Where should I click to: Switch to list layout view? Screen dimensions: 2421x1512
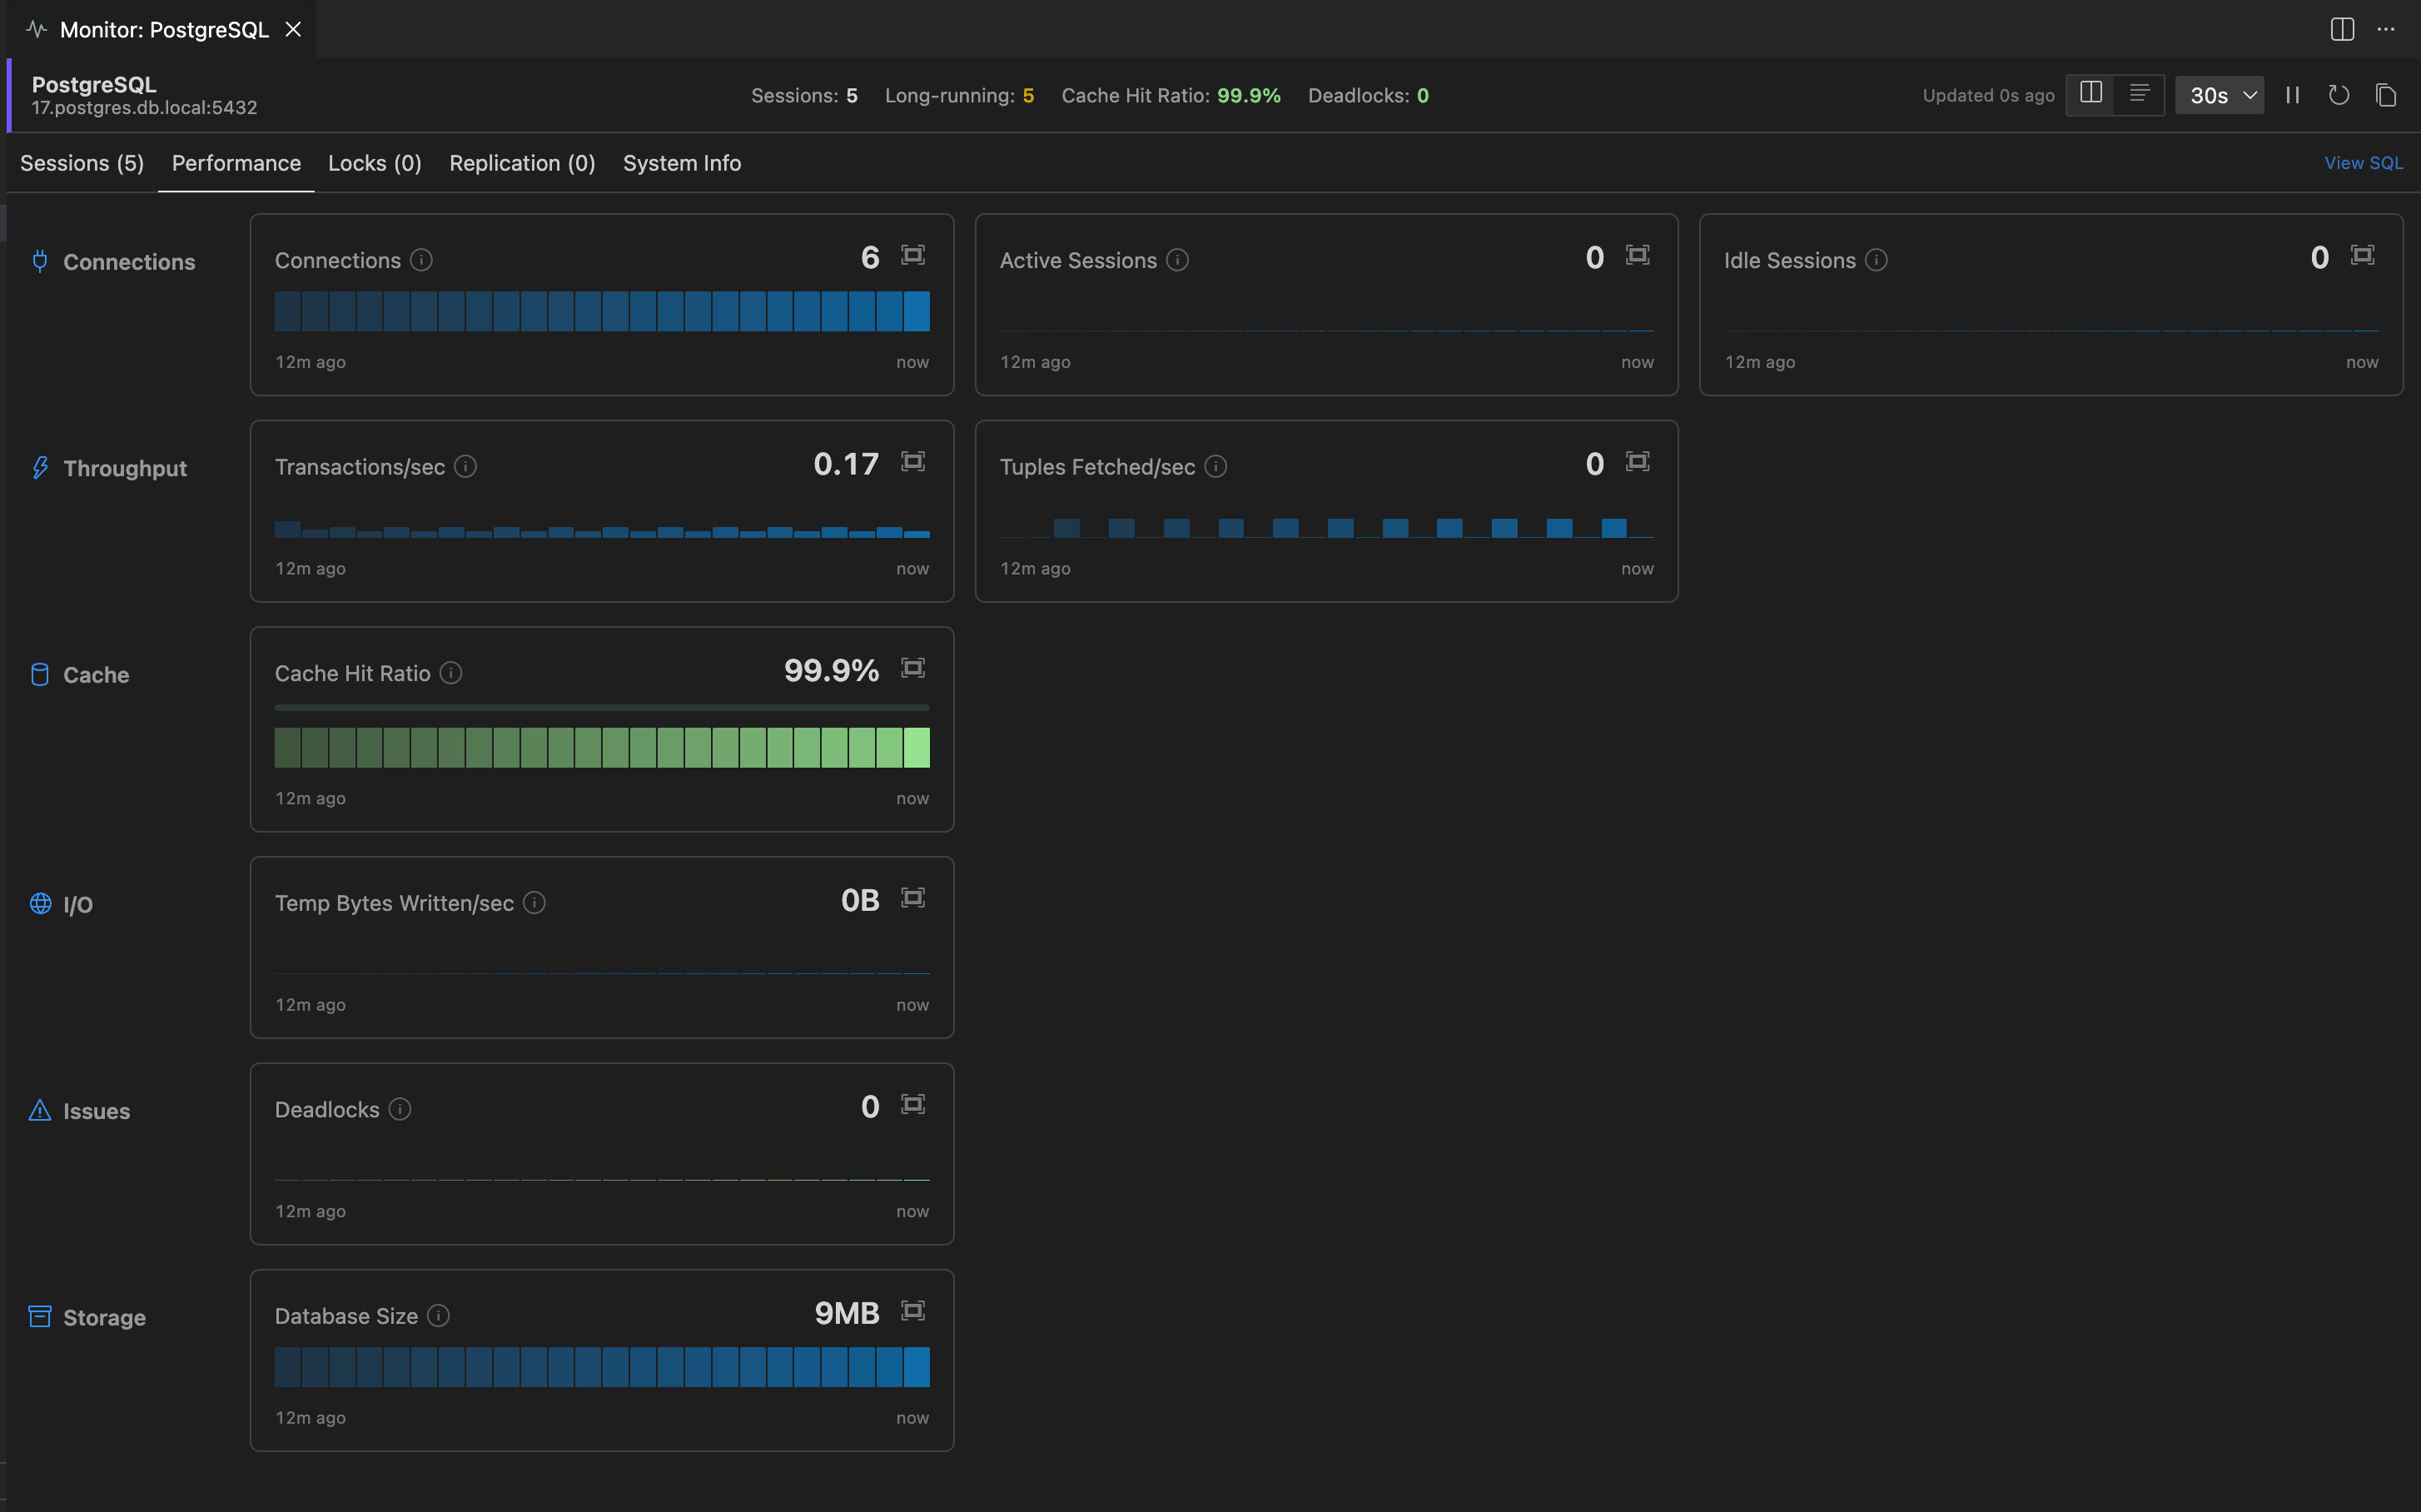pyautogui.click(x=2139, y=93)
